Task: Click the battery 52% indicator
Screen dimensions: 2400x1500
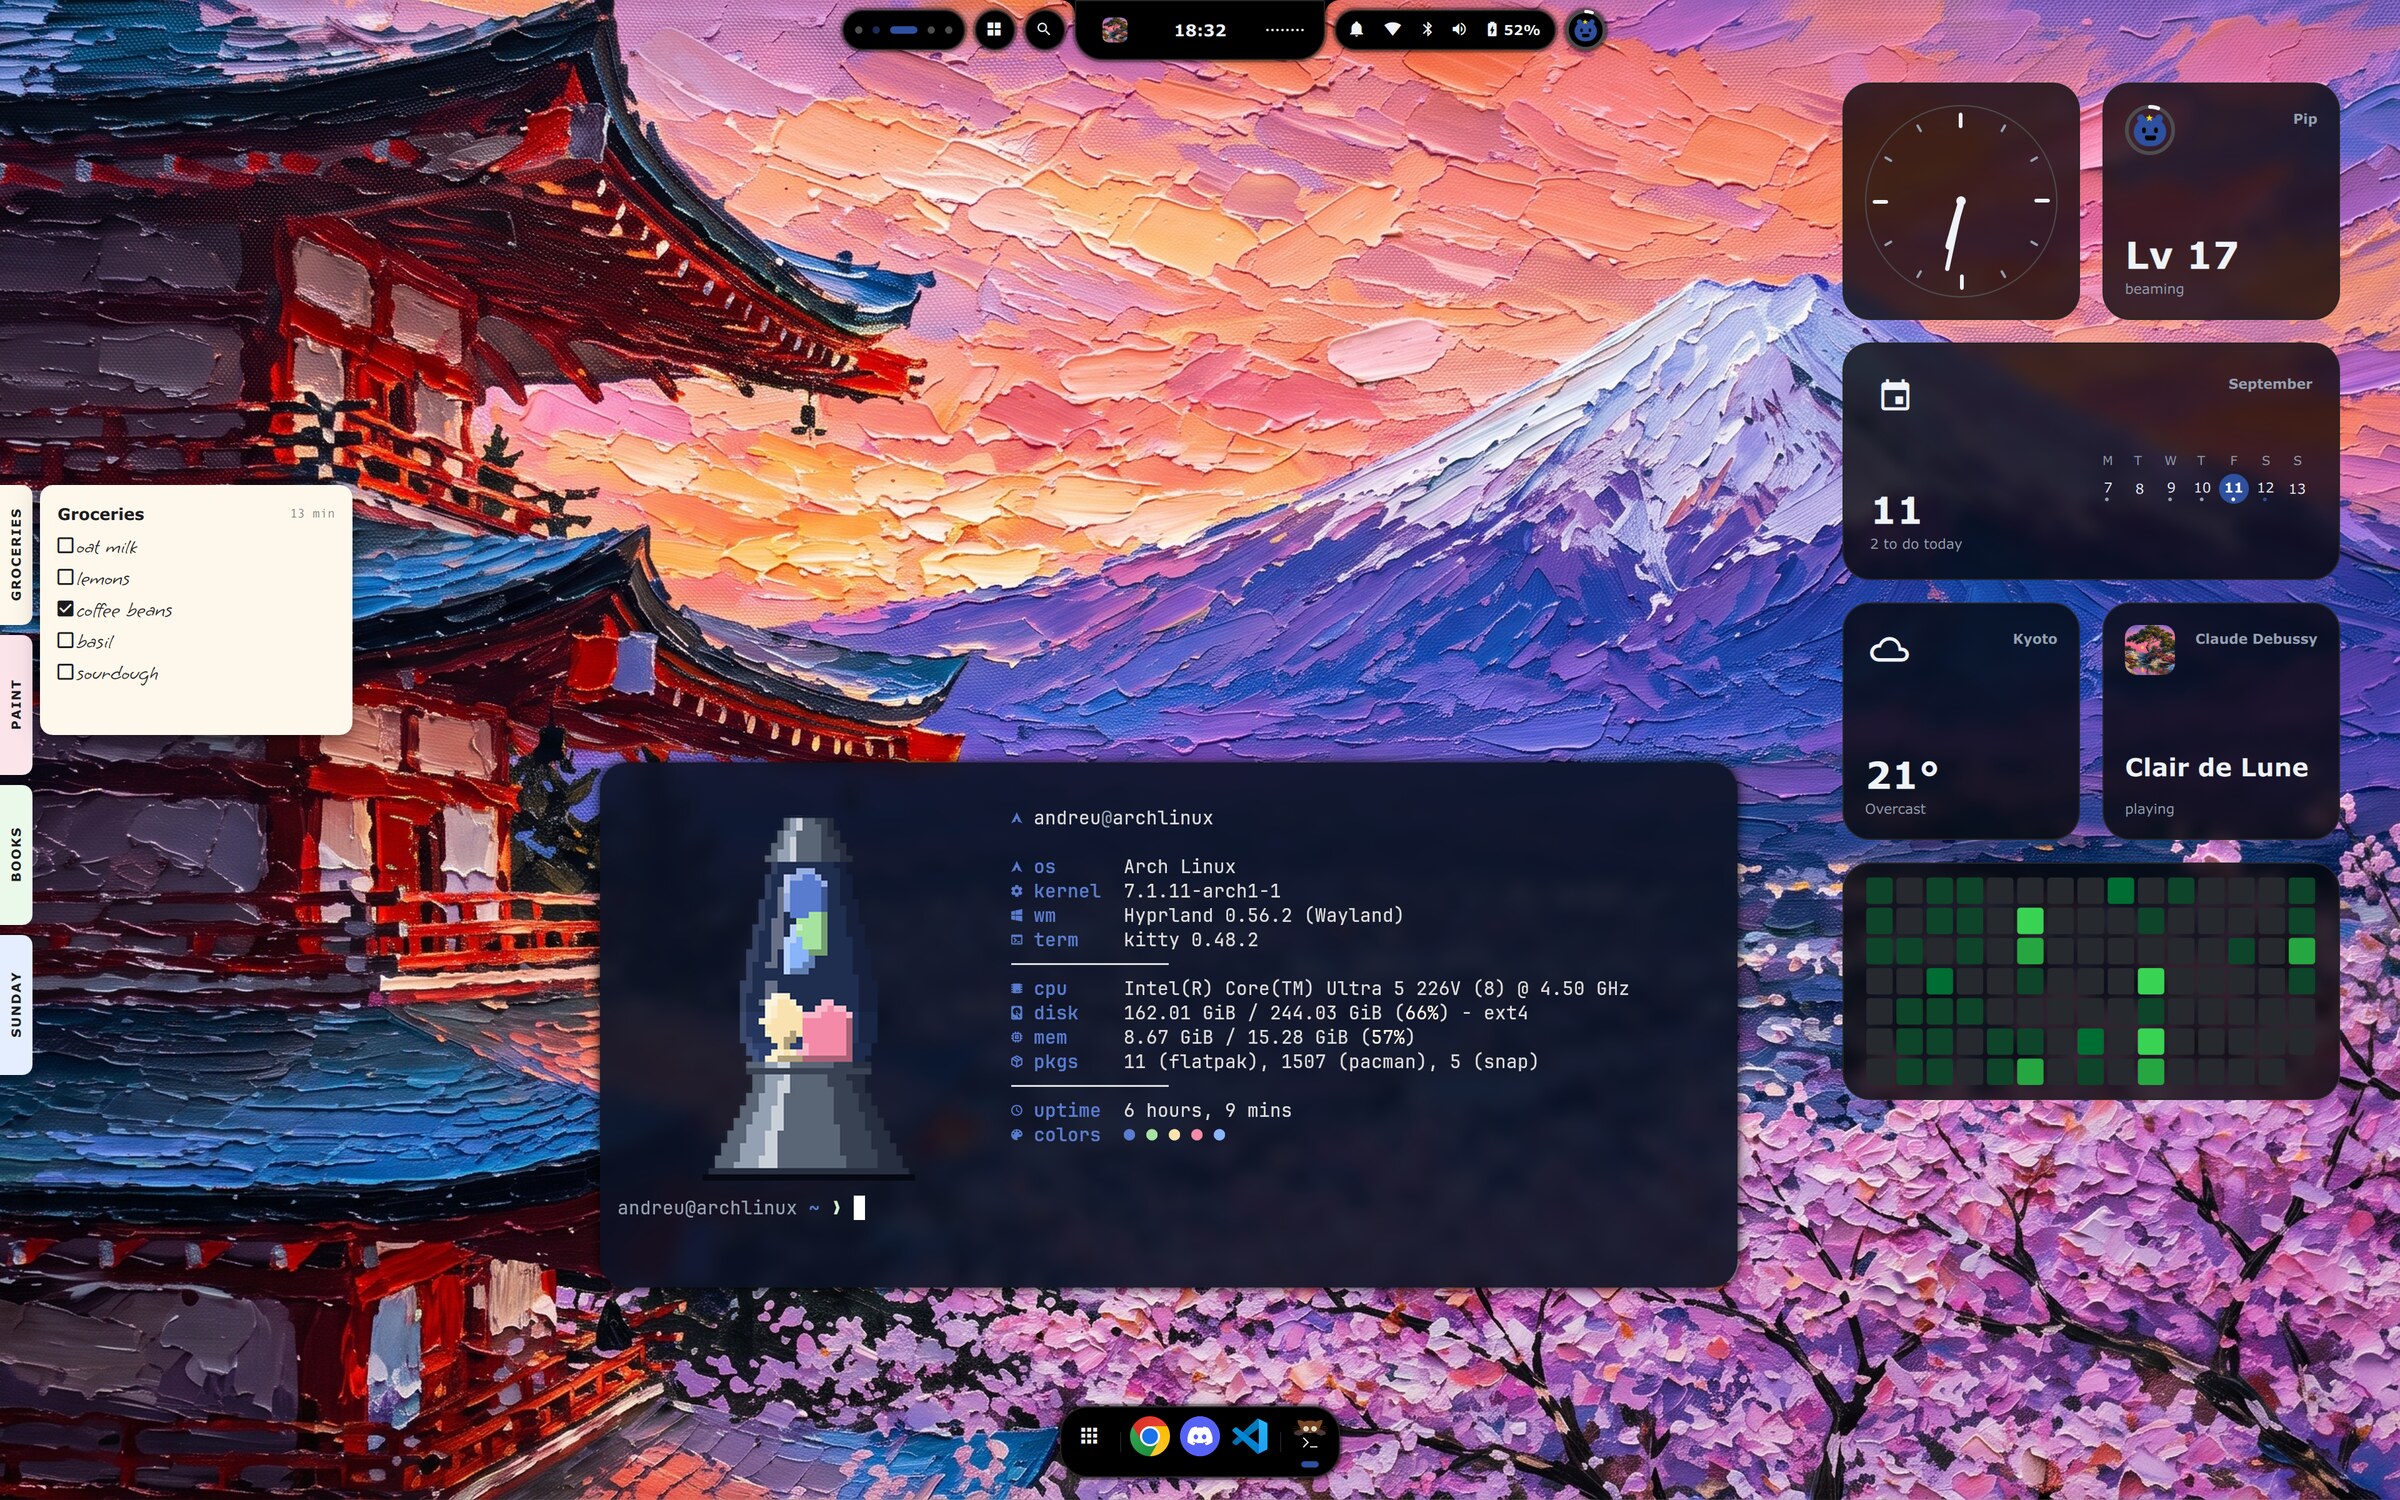Action: [1513, 30]
